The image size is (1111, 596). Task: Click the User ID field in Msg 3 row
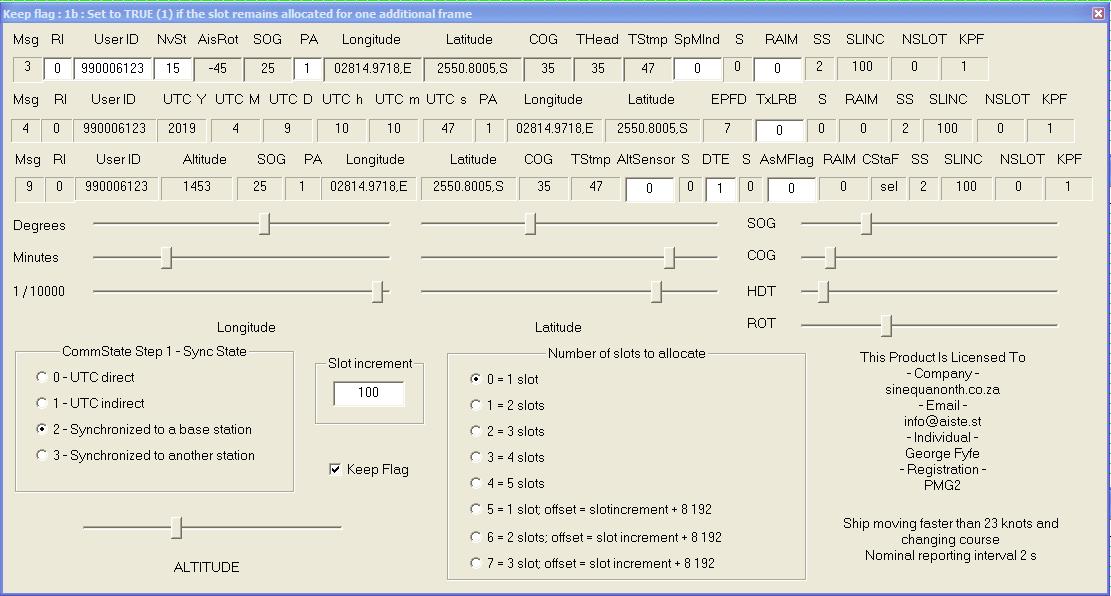pyautogui.click(x=112, y=69)
